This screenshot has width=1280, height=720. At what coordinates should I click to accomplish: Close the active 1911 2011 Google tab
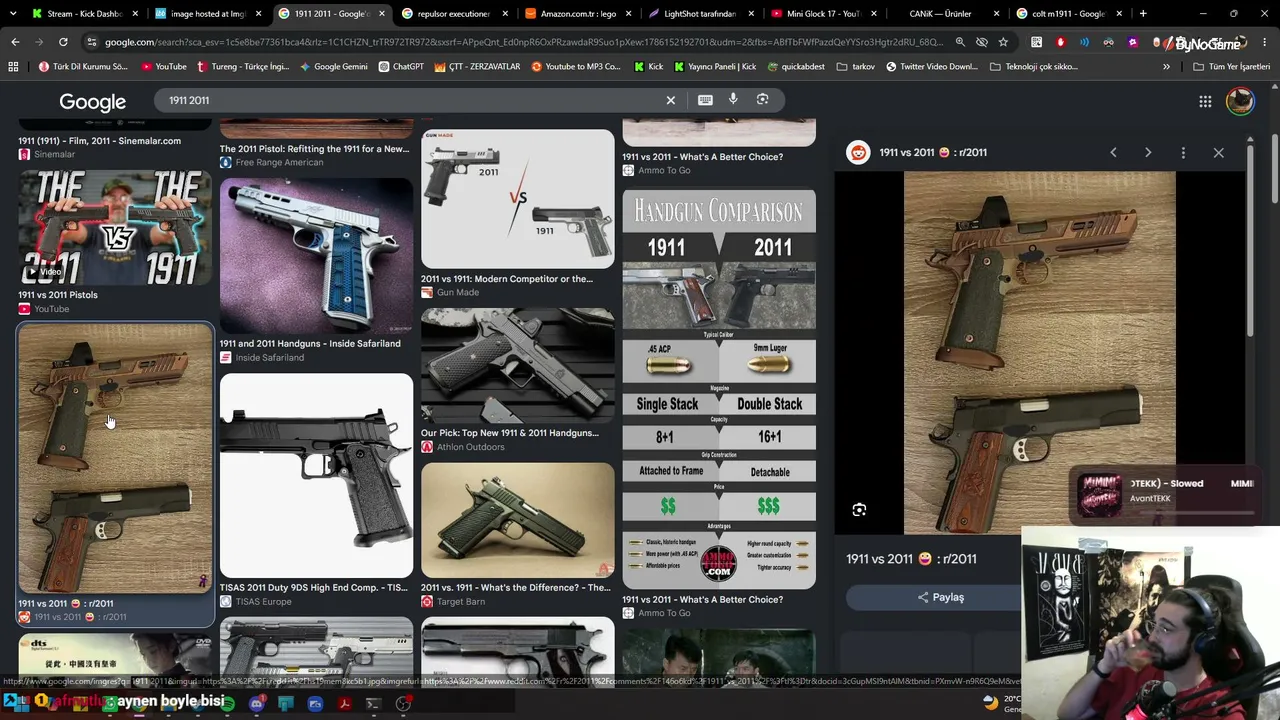click(381, 14)
